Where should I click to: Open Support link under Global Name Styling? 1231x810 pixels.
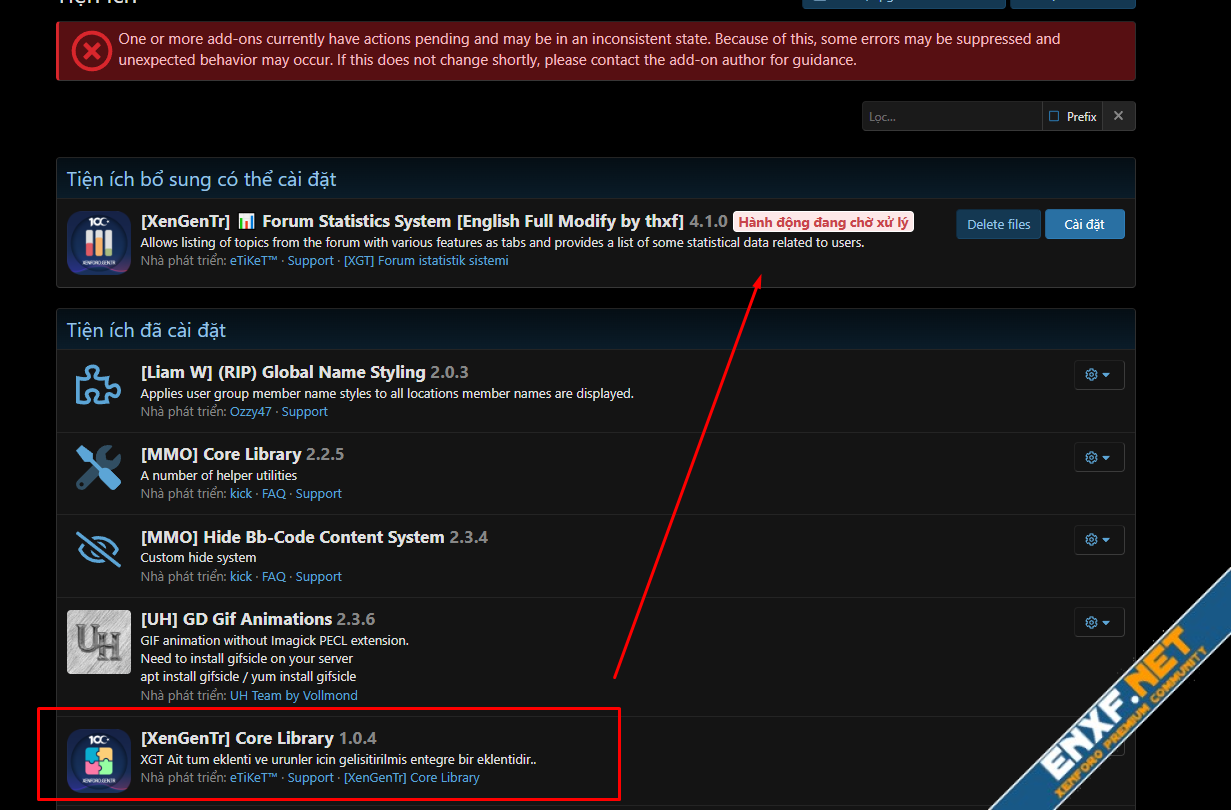(305, 412)
